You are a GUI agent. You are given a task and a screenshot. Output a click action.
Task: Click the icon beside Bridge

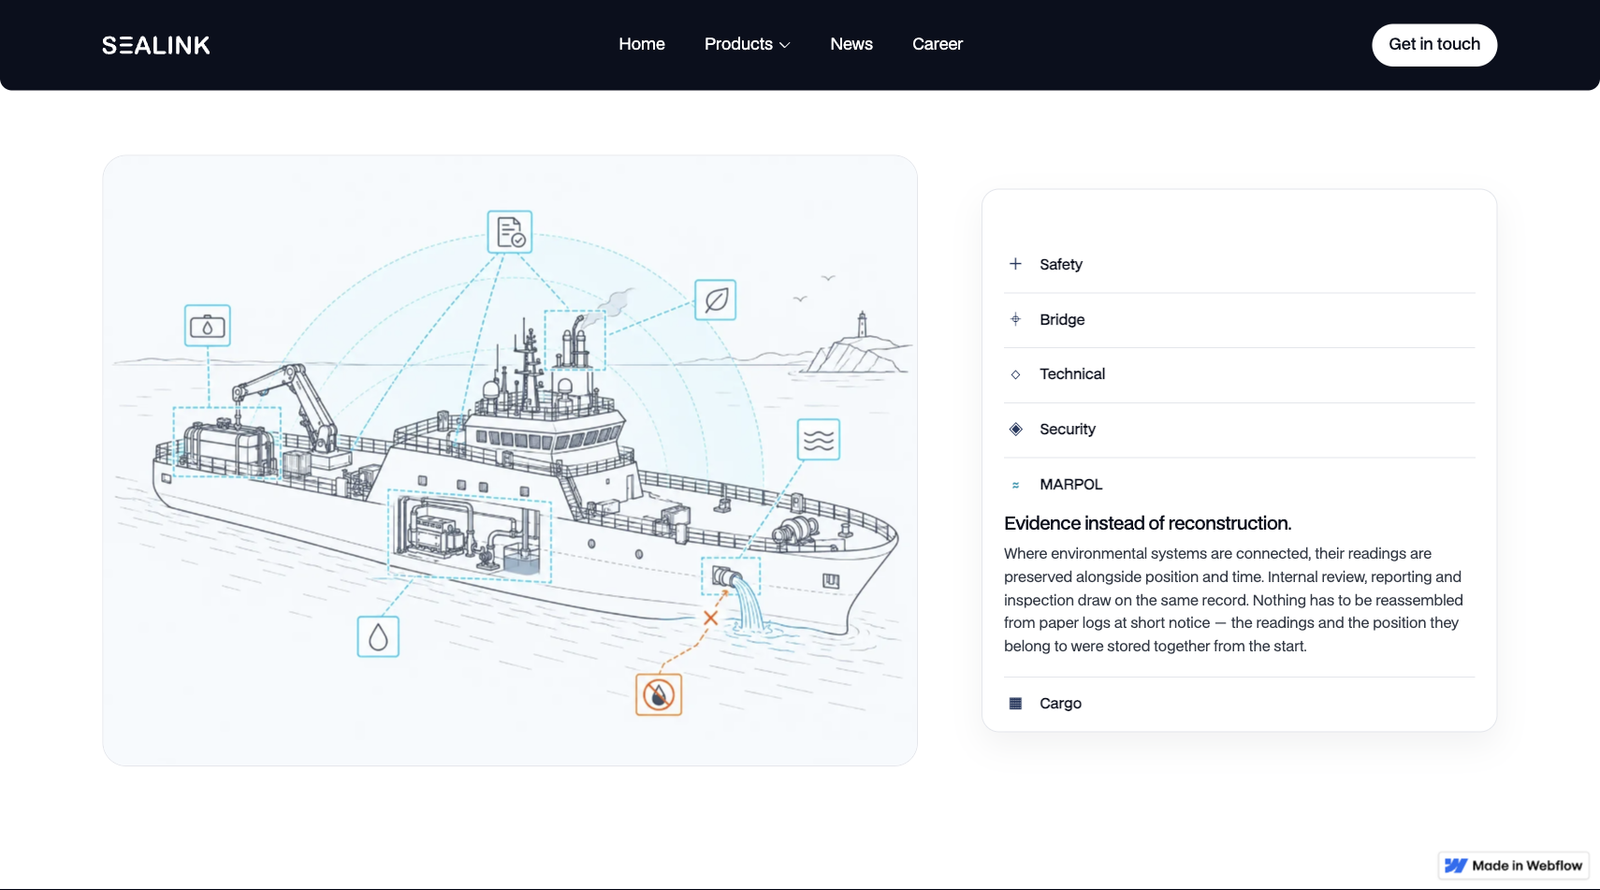(1016, 319)
